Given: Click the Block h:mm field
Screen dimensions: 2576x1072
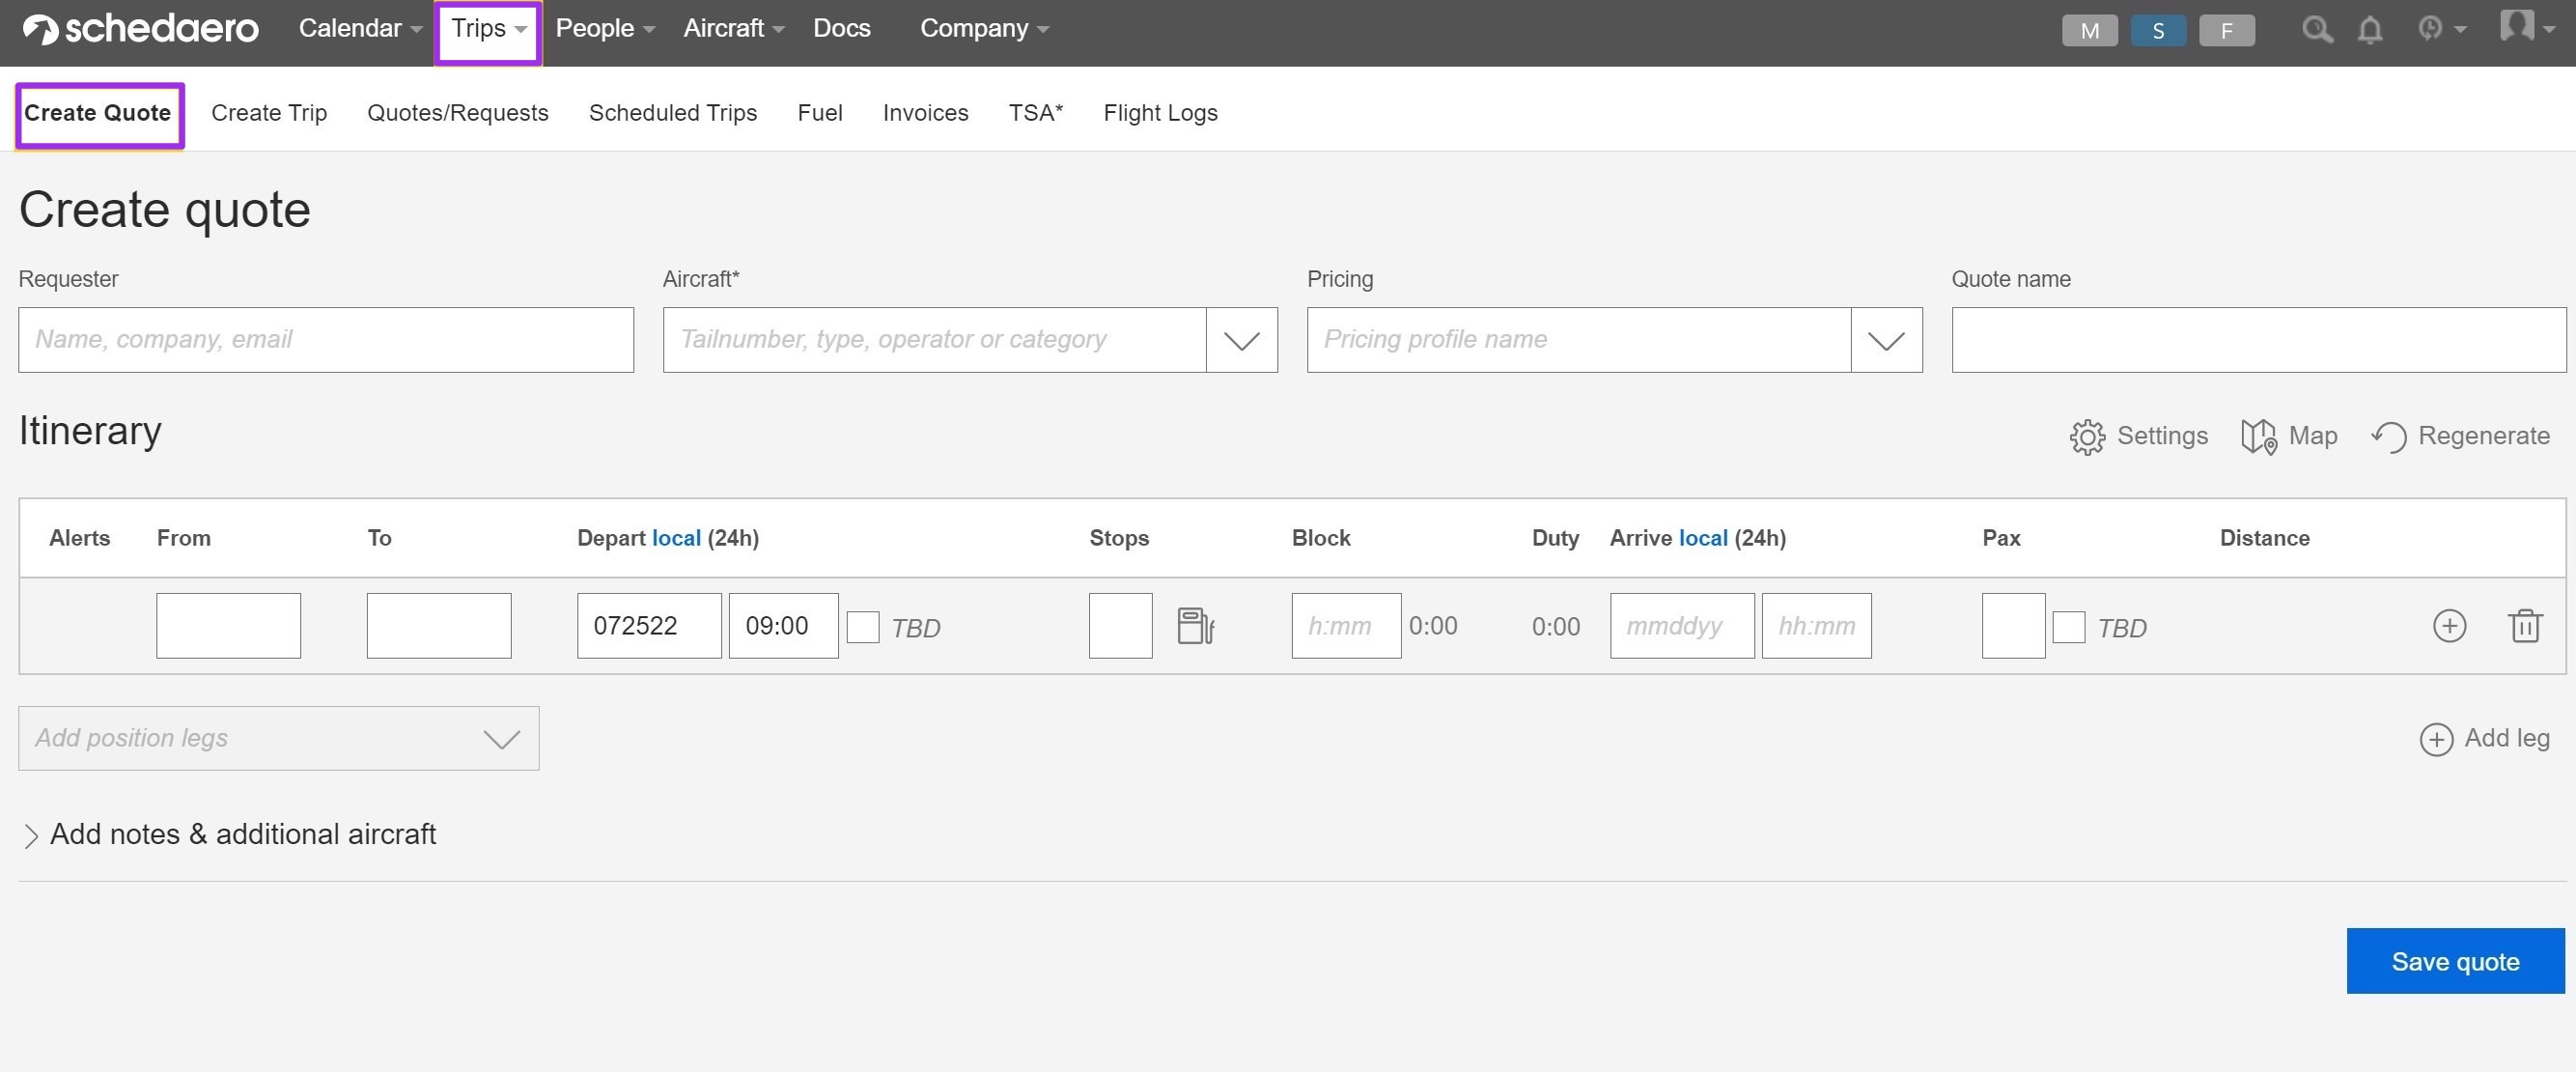Looking at the screenshot, I should pos(1345,626).
